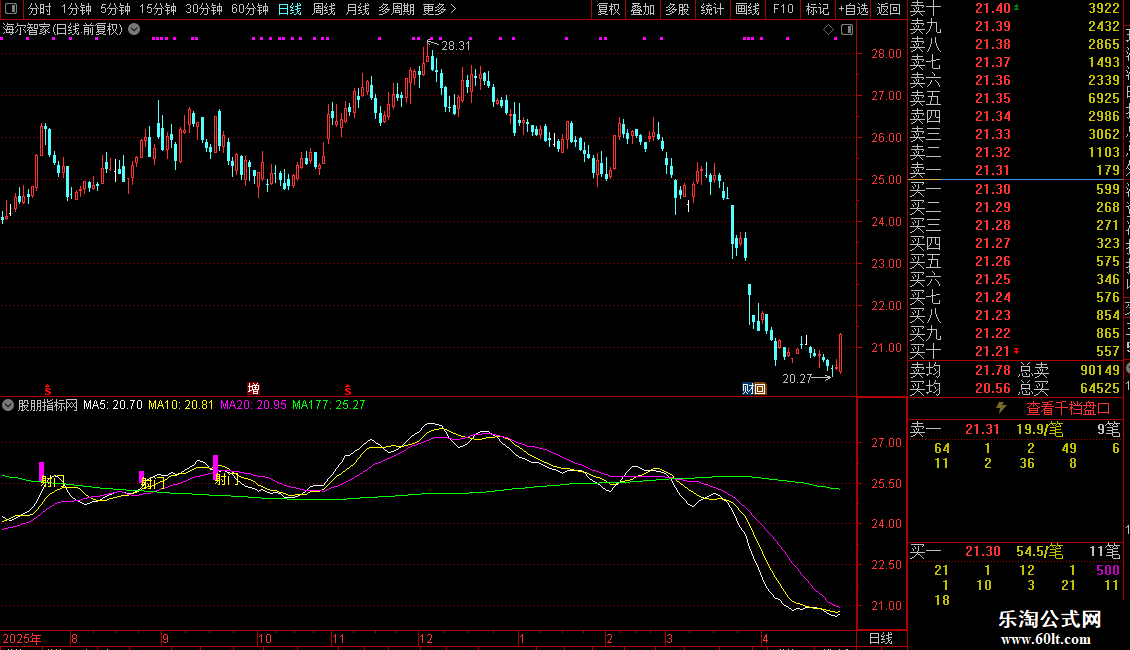Click the 54.5/笔 buy queue header
This screenshot has height=650, width=1130.
click(1039, 551)
